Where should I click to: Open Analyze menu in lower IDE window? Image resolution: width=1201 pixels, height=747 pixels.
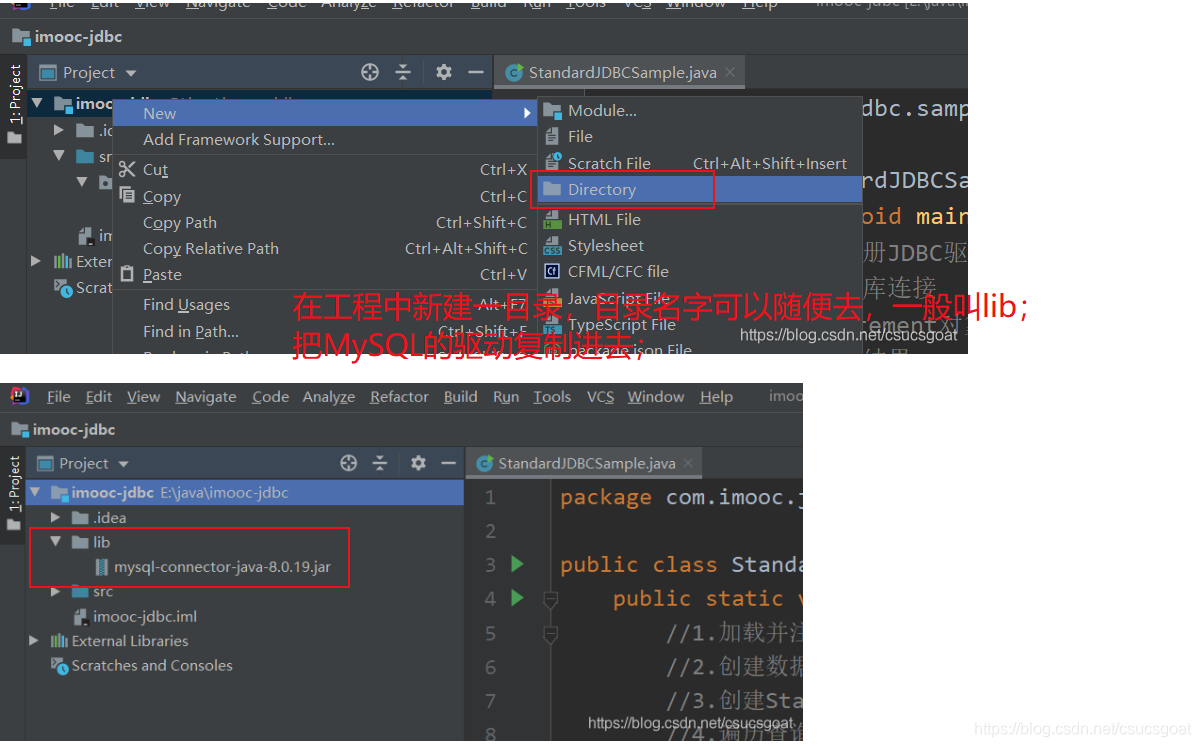click(329, 396)
